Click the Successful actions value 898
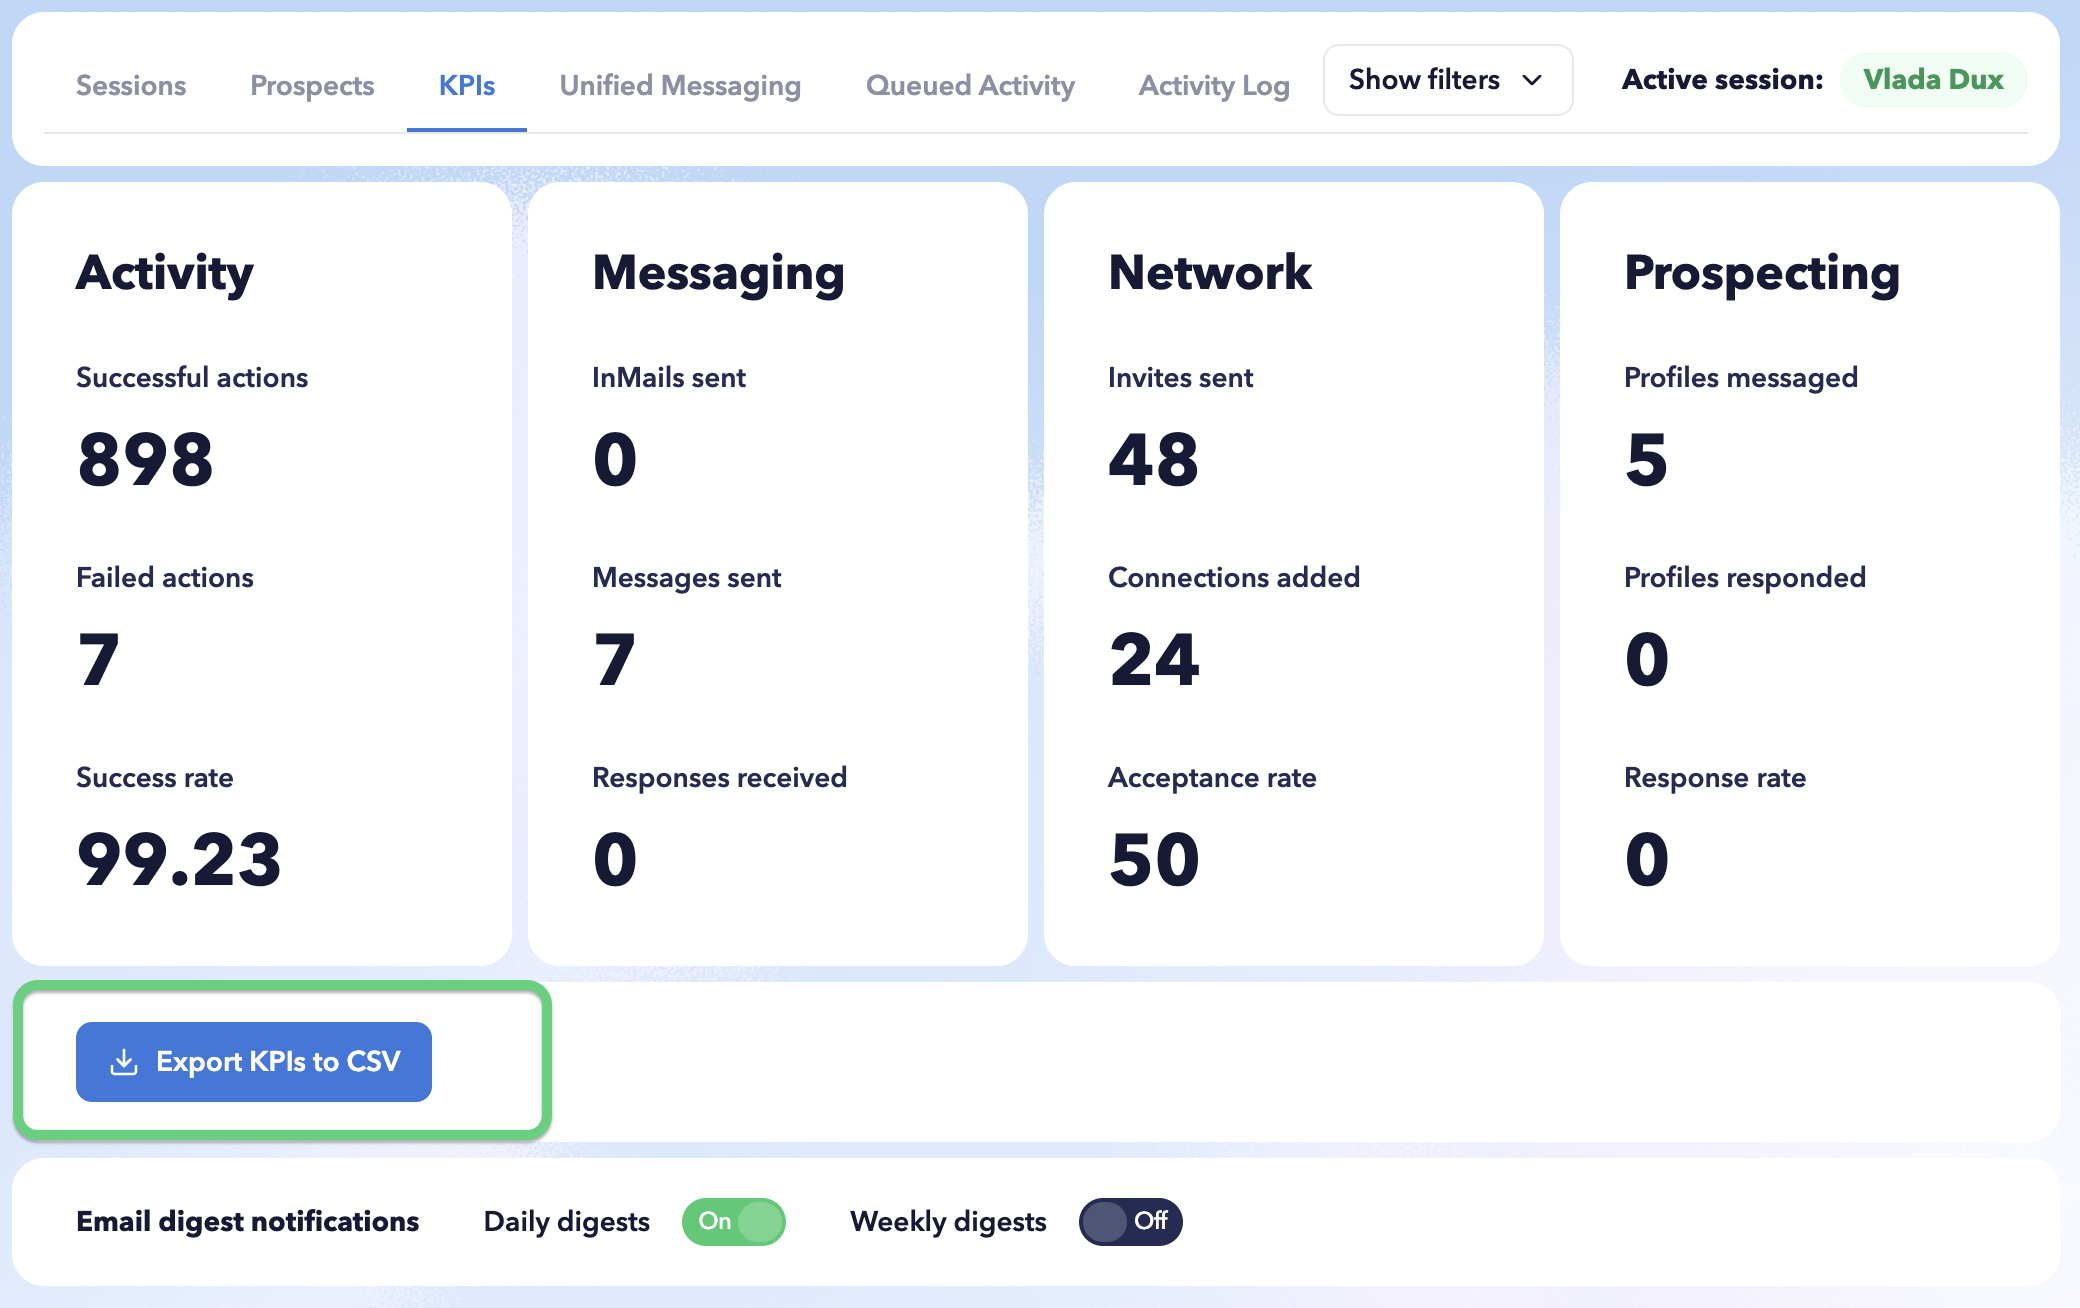This screenshot has width=2080, height=1308. point(146,460)
